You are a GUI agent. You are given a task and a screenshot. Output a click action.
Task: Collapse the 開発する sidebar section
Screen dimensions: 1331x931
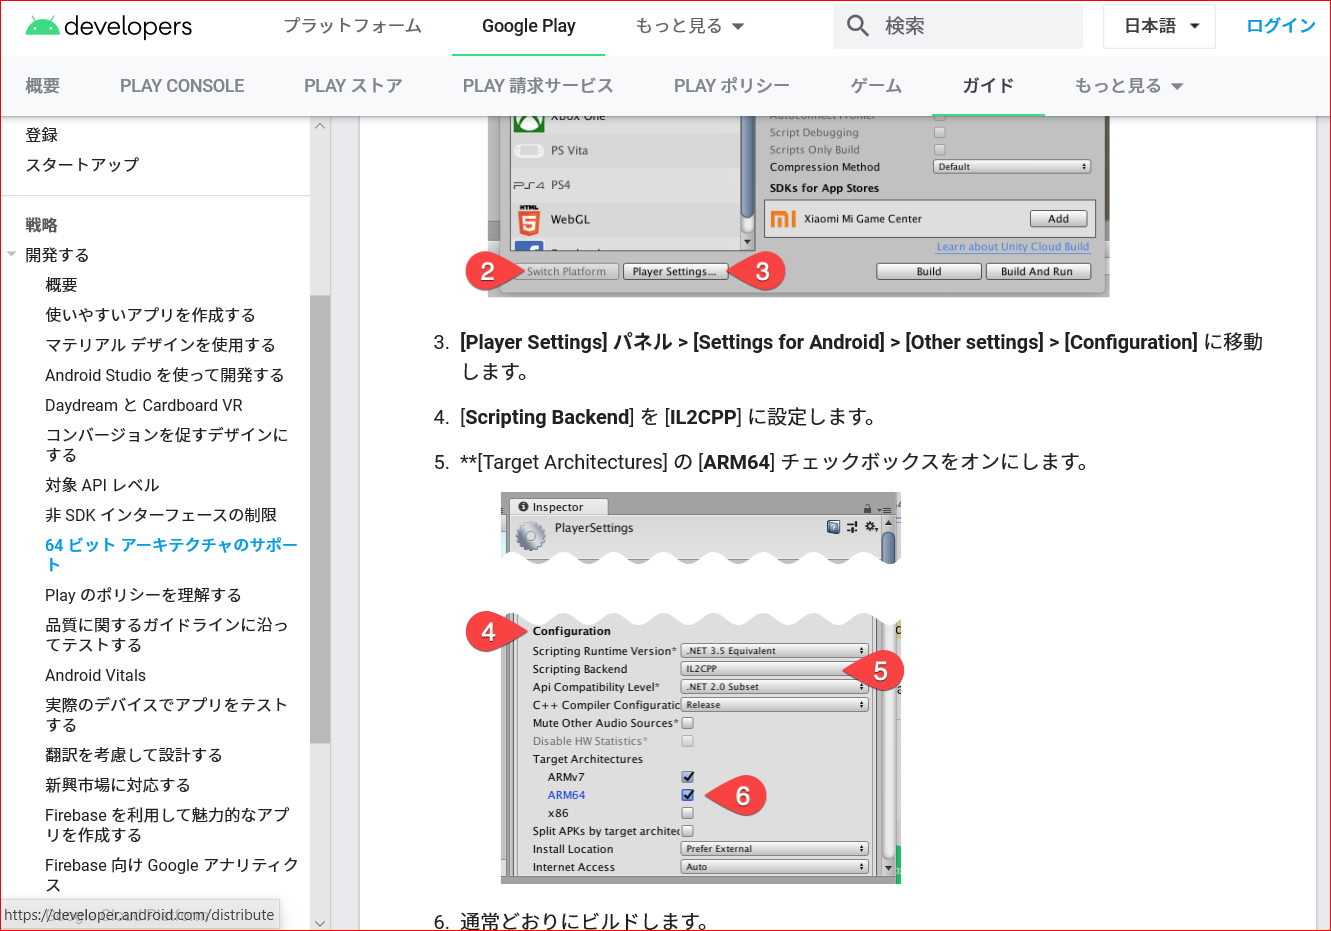tap(13, 255)
